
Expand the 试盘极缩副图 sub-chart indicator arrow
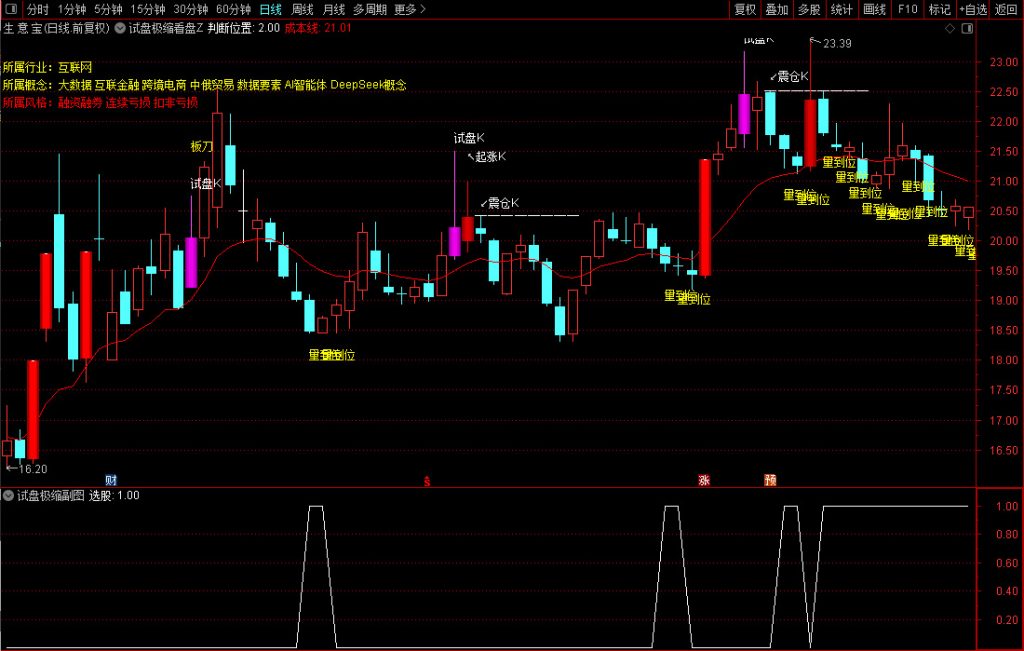click(x=9, y=495)
